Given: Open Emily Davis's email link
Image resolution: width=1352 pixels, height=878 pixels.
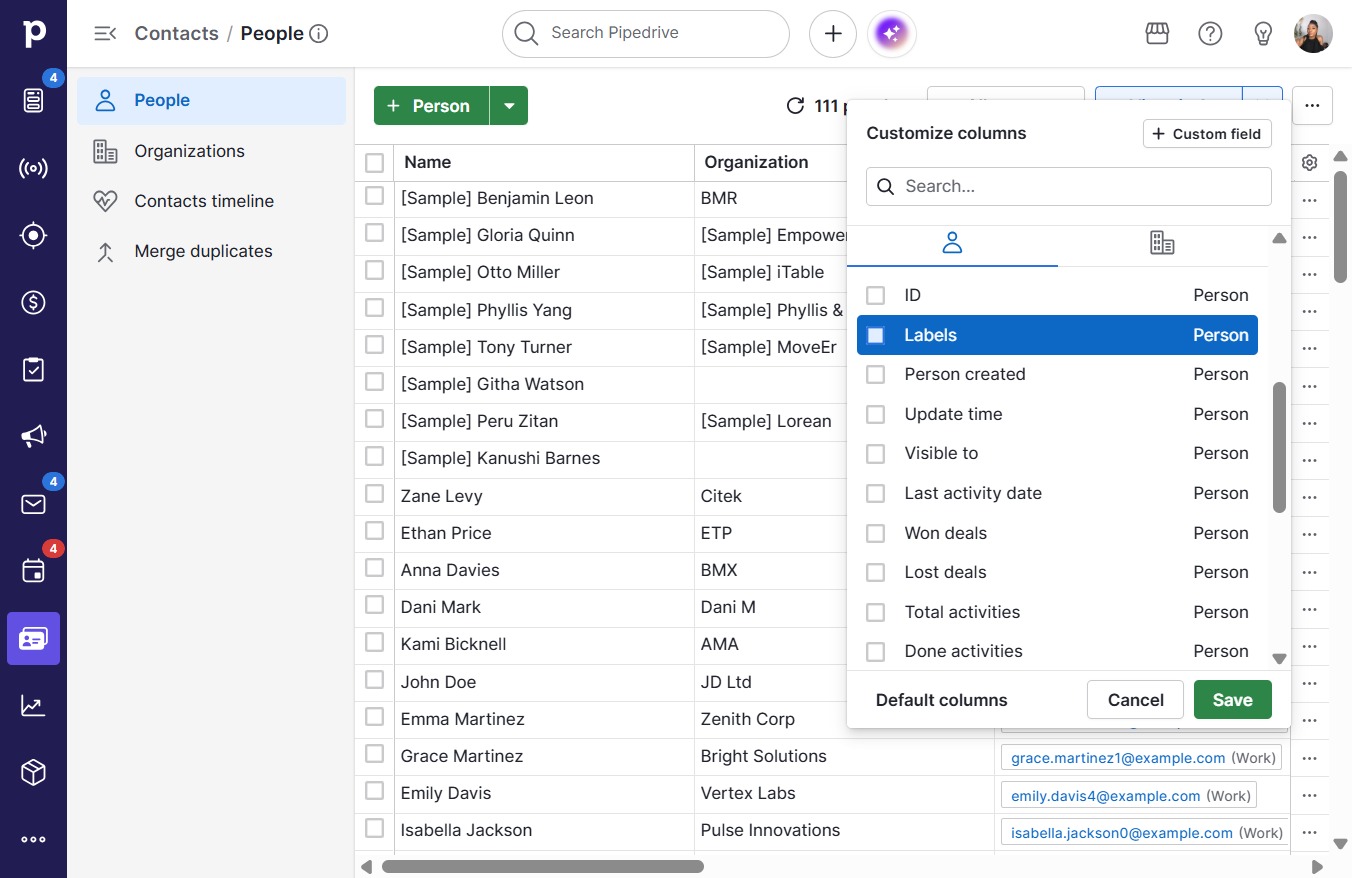Looking at the screenshot, I should pos(1105,796).
